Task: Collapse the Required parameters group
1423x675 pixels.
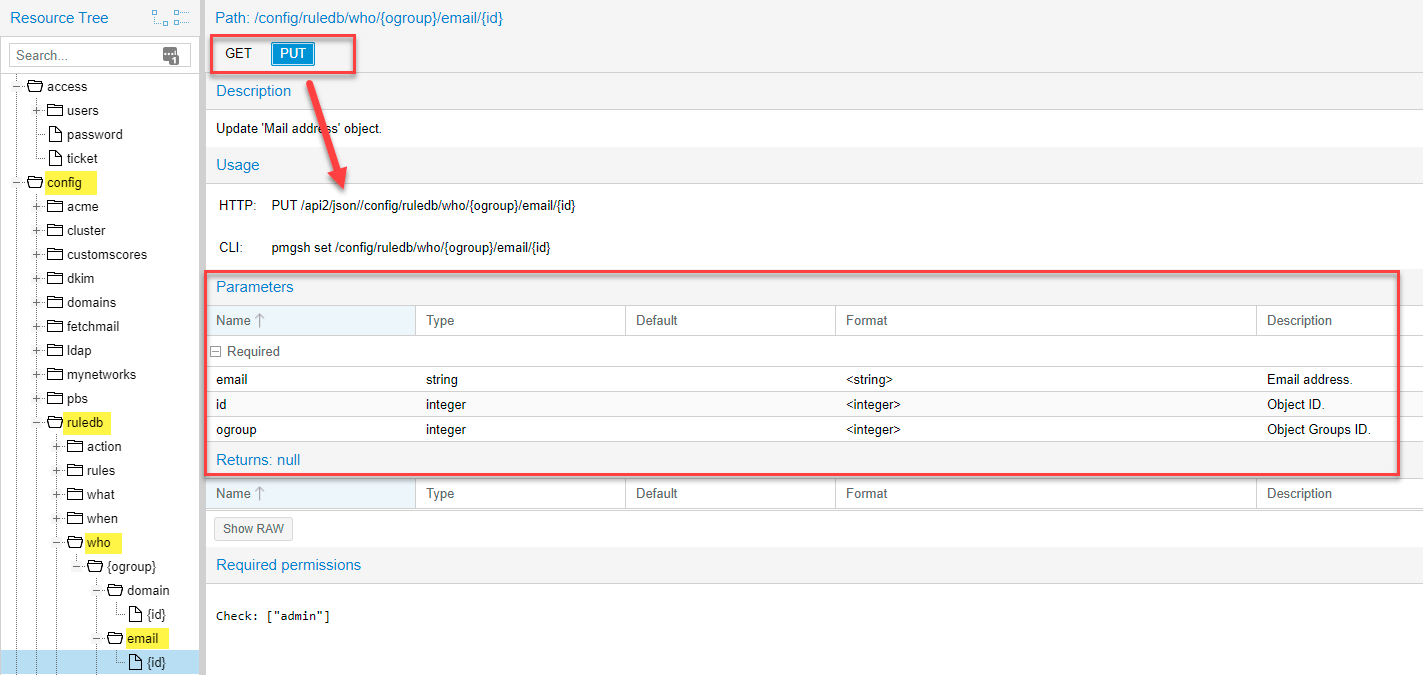Action: (215, 352)
